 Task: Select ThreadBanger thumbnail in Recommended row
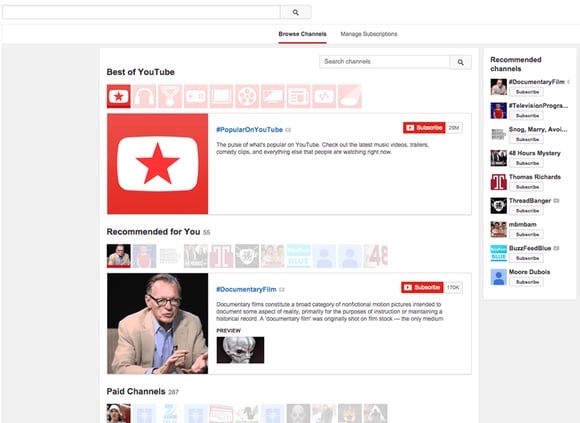point(247,256)
